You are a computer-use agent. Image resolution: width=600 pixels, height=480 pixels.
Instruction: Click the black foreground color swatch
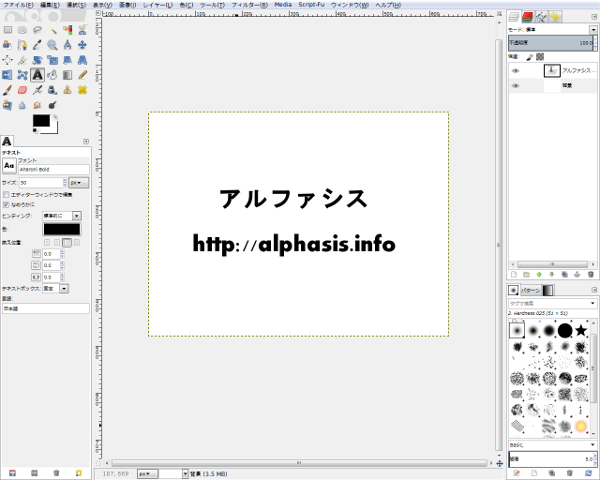coord(41,120)
